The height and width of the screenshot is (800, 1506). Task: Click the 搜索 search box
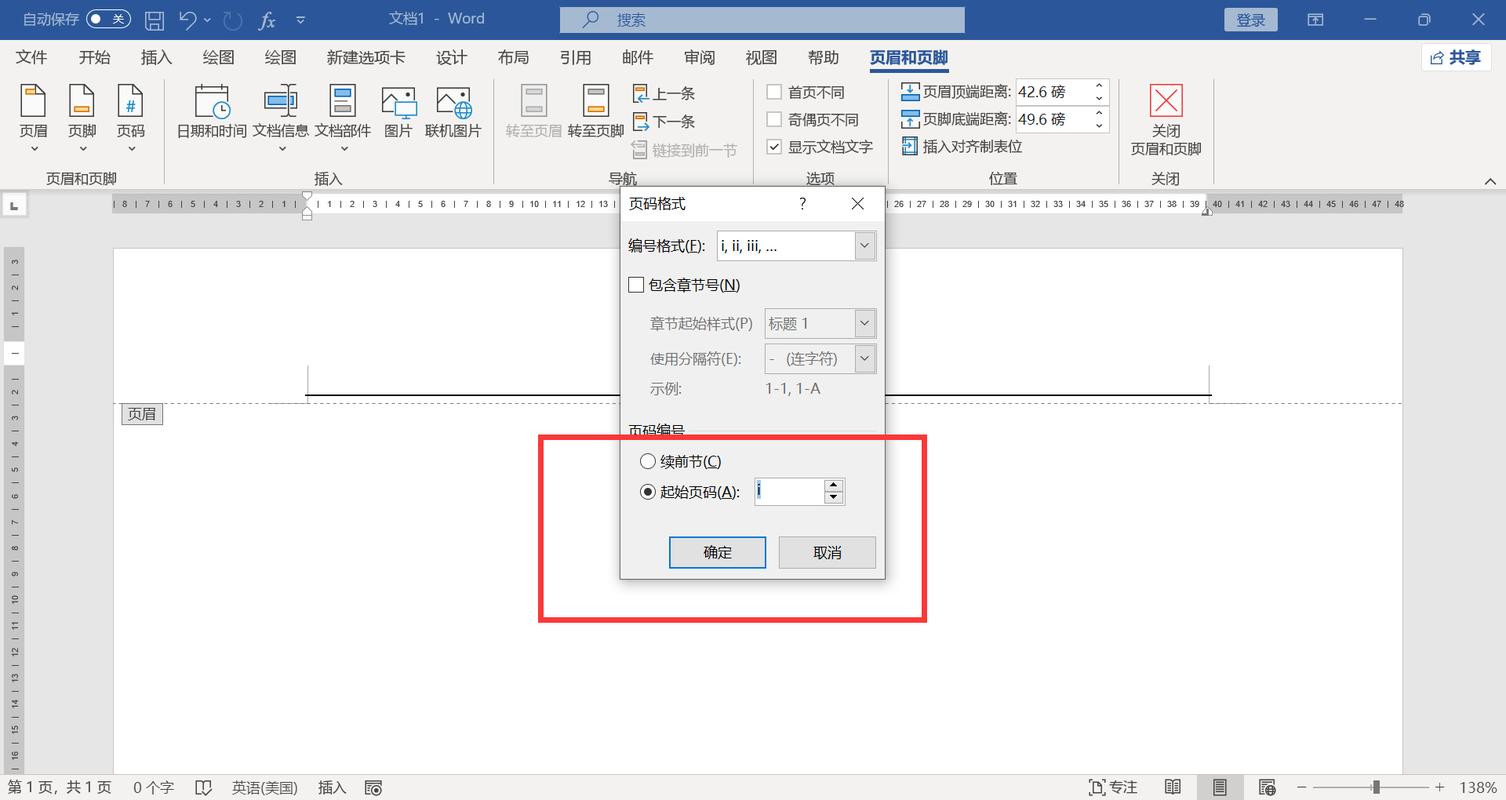point(762,19)
